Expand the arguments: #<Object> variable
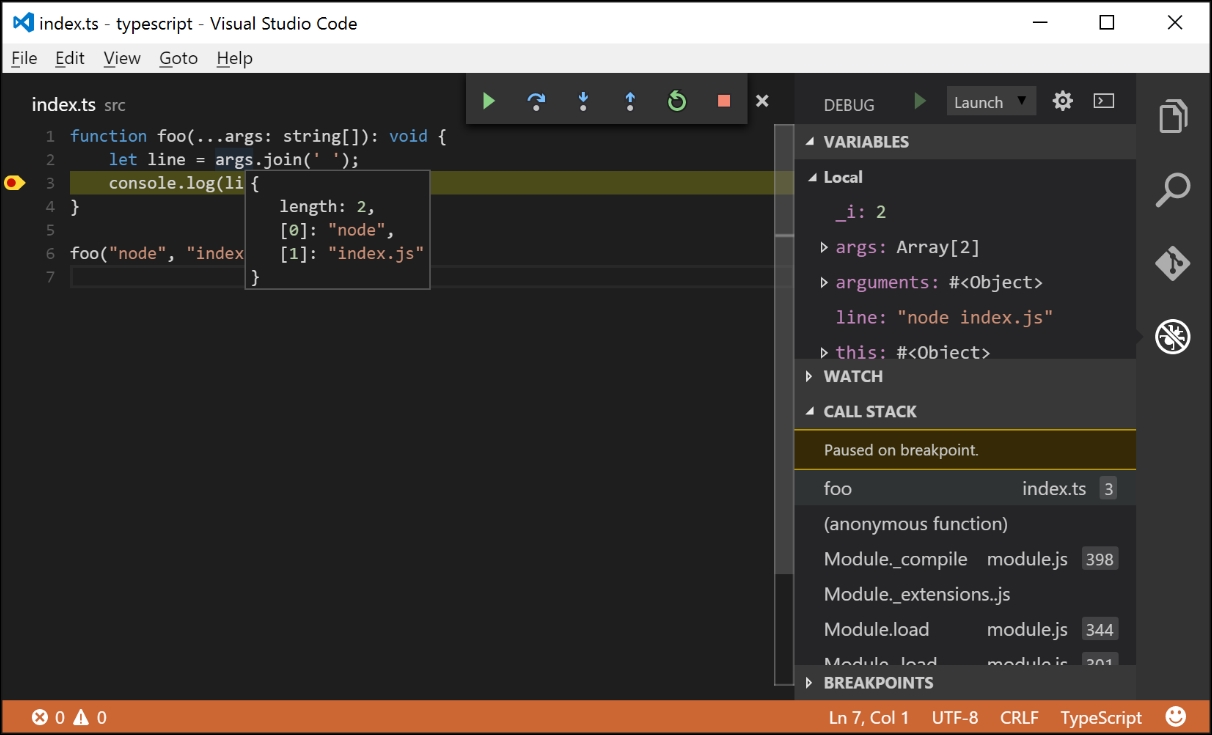 [x=823, y=283]
